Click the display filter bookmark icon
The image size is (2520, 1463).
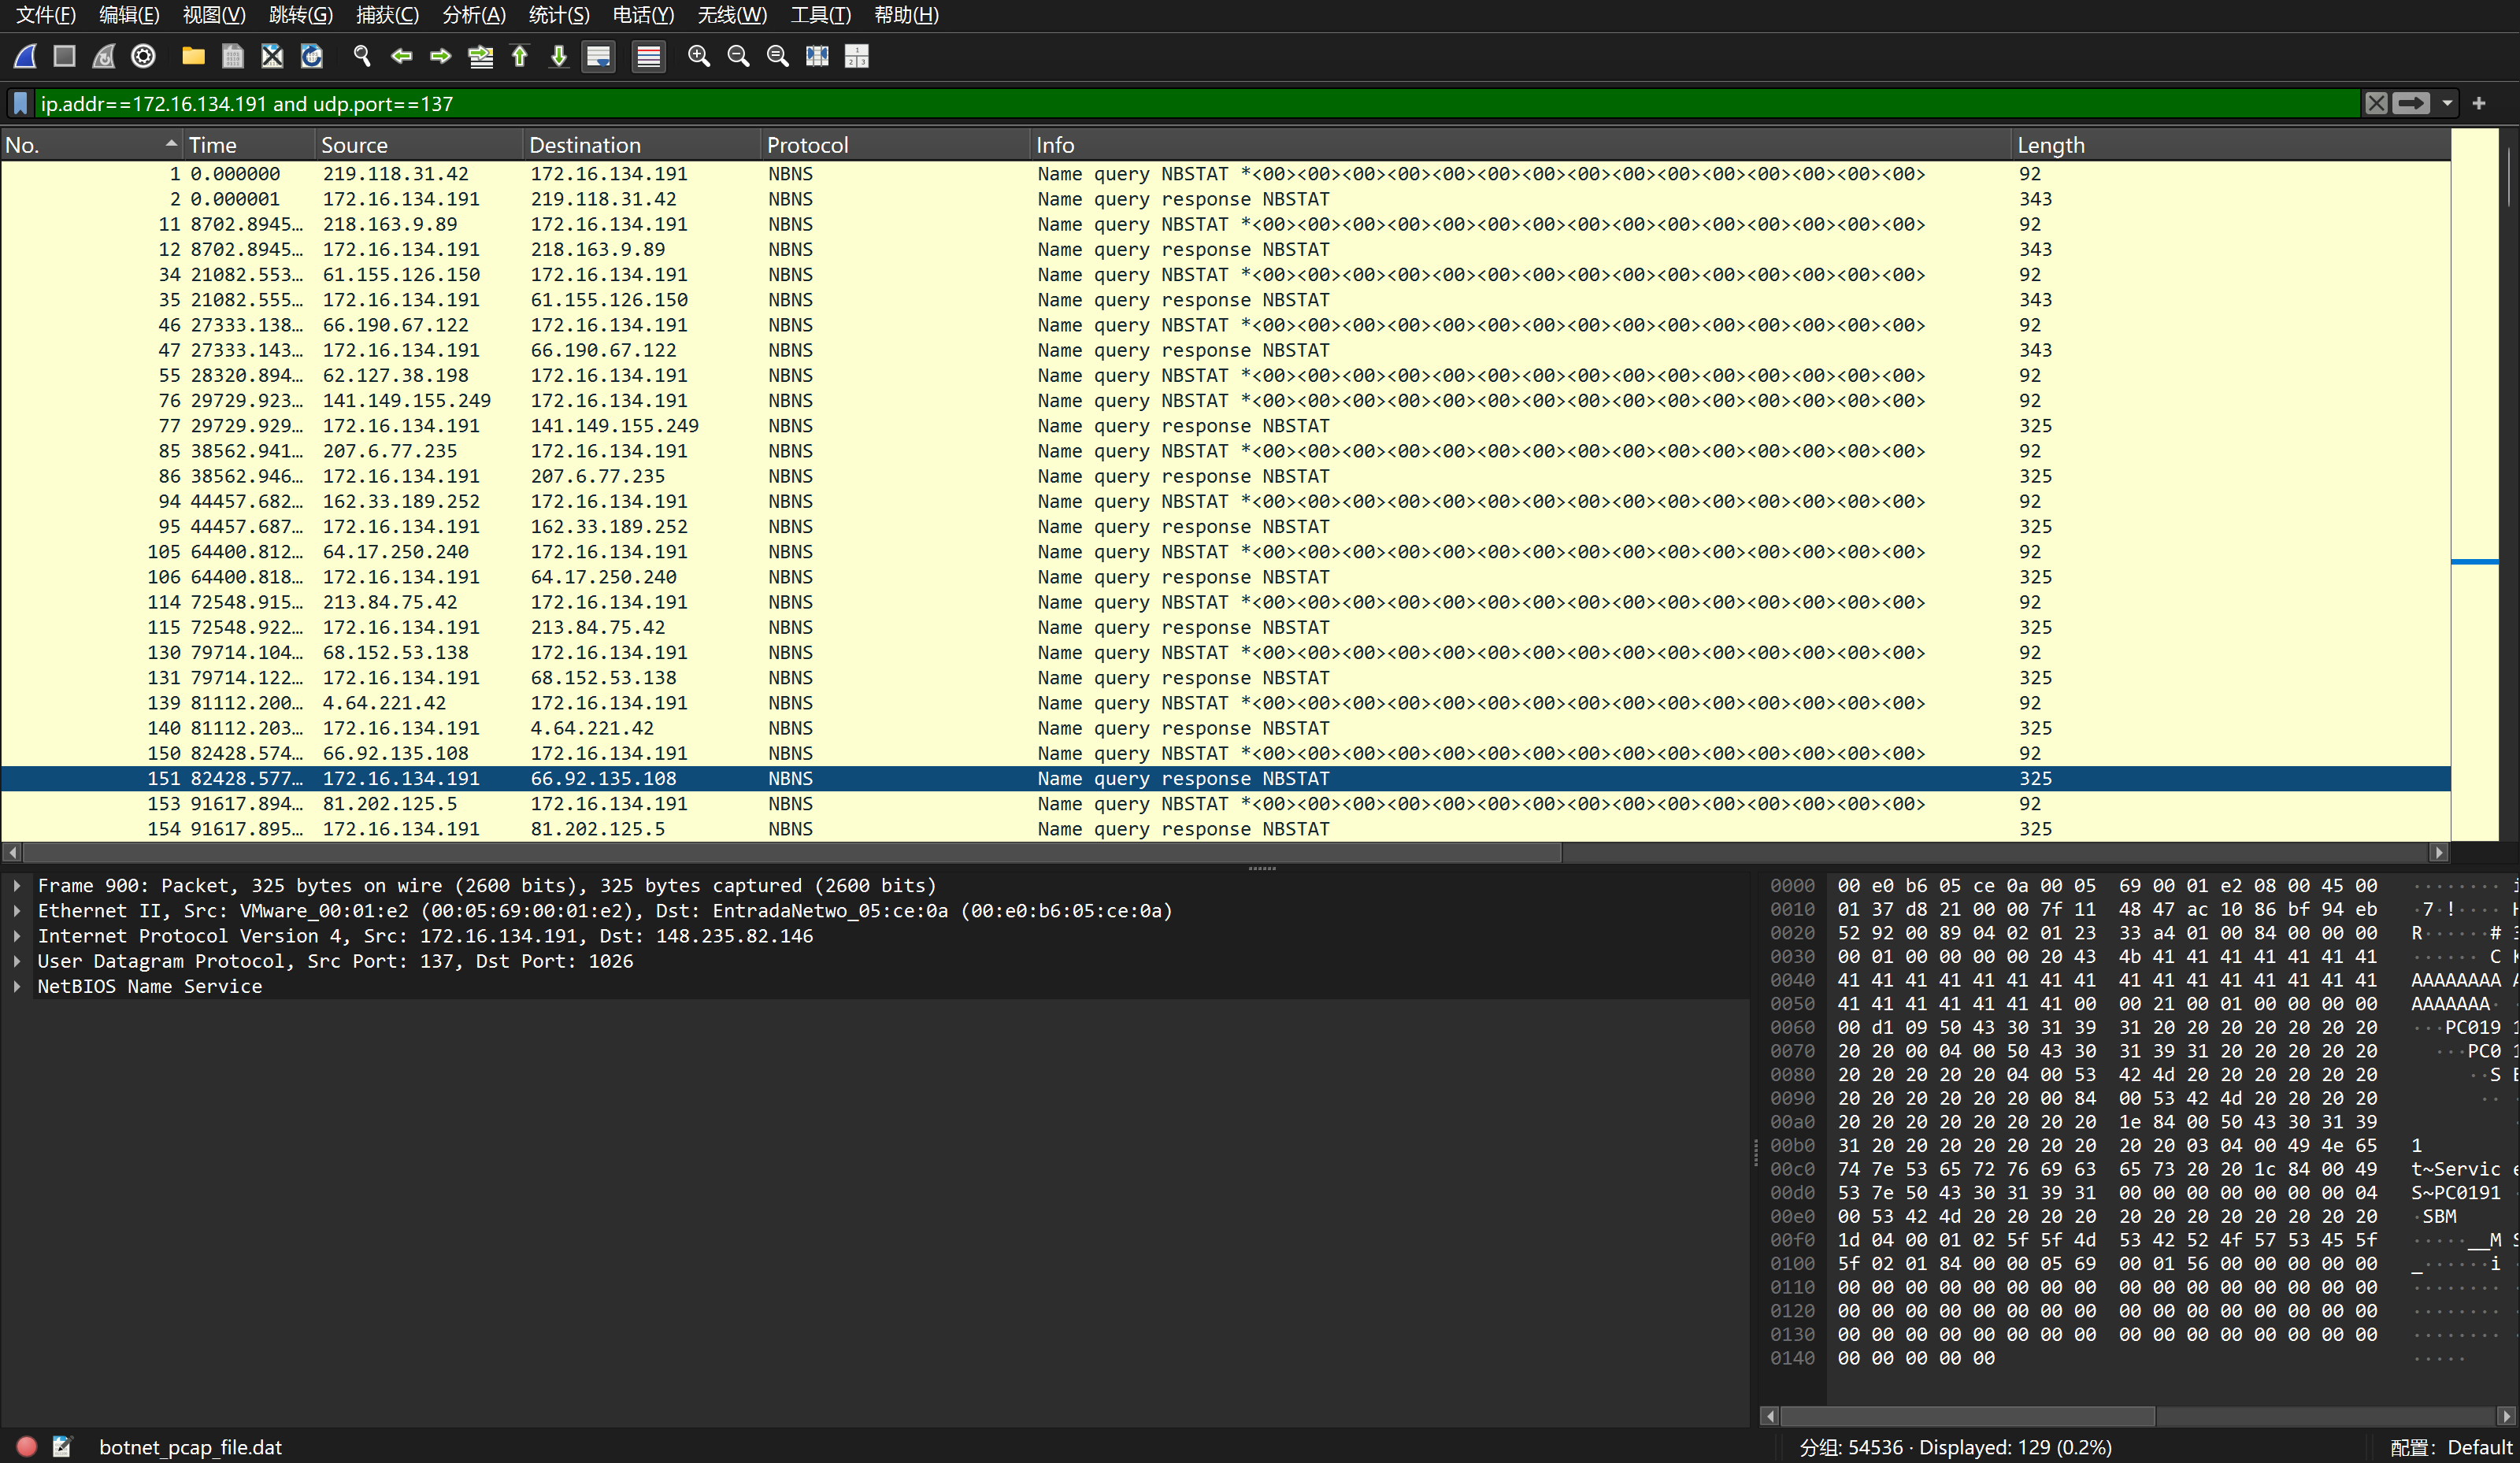(20, 103)
